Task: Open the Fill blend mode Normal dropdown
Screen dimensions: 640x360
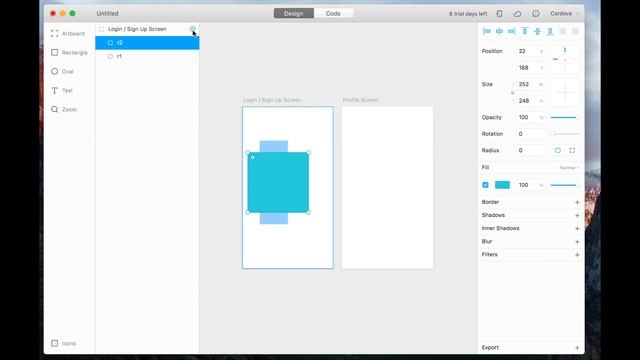Action: (x=569, y=168)
